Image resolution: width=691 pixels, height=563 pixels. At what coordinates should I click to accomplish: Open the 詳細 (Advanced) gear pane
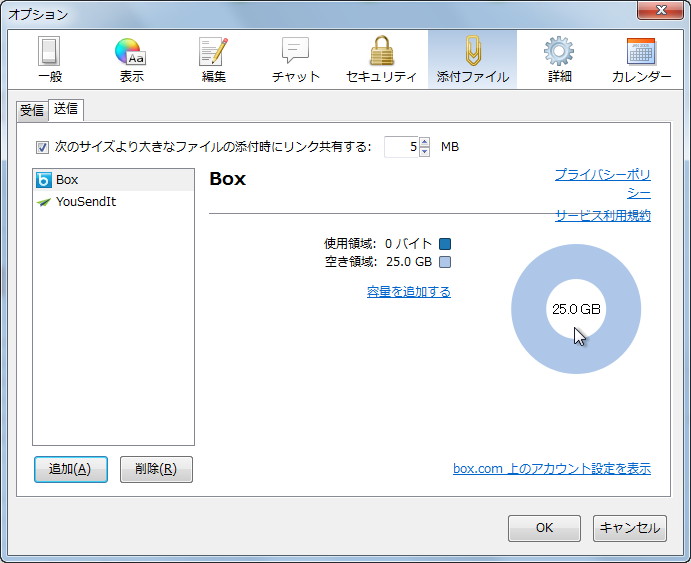pyautogui.click(x=559, y=60)
